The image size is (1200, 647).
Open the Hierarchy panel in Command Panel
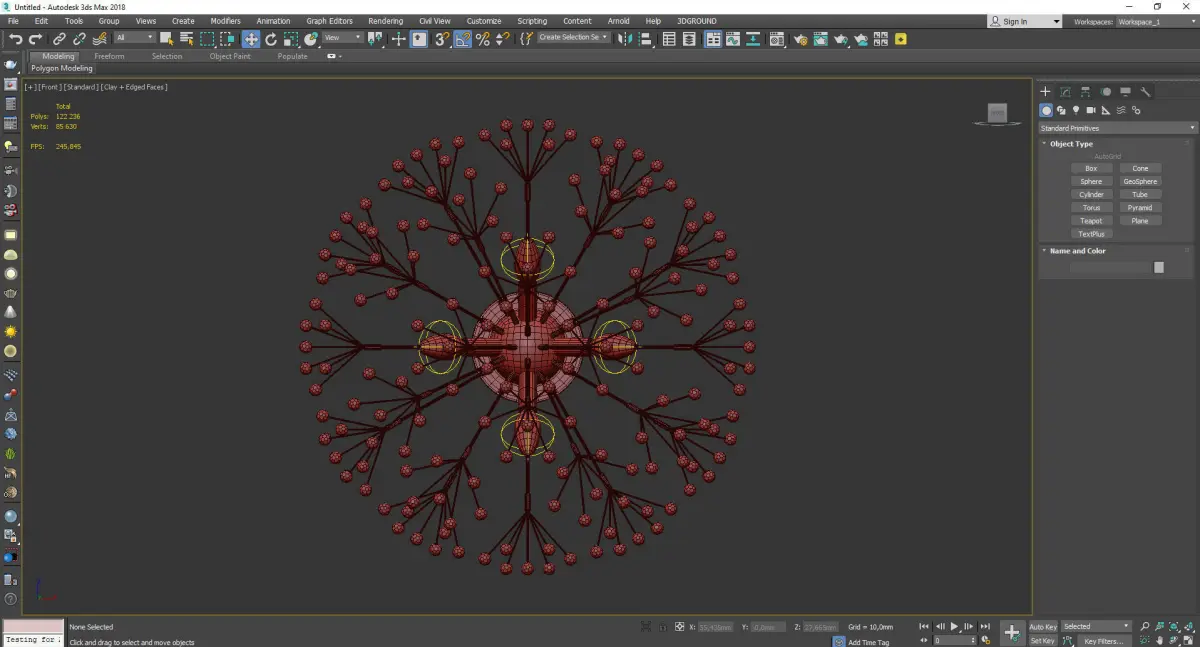point(1086,92)
